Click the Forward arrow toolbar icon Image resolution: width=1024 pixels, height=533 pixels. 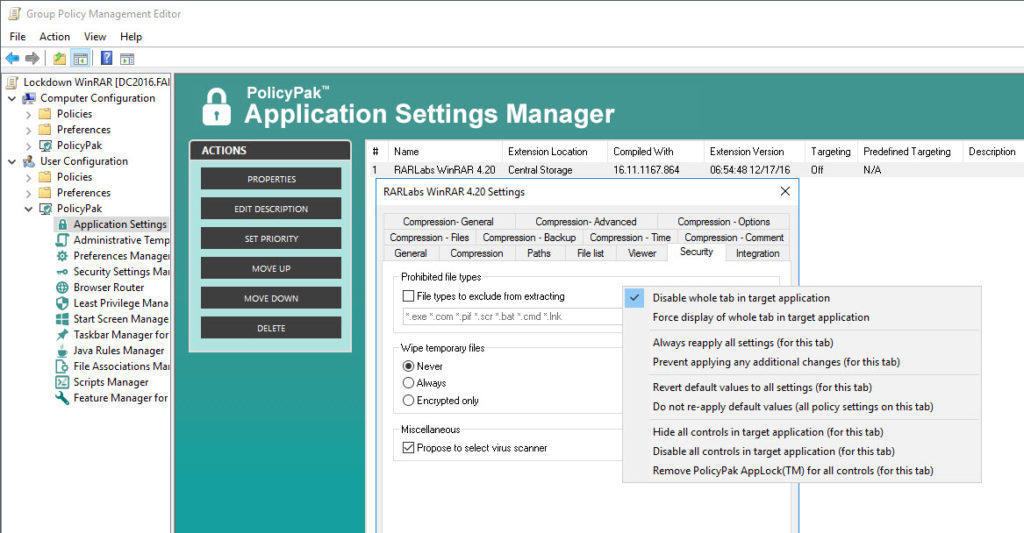[32, 59]
